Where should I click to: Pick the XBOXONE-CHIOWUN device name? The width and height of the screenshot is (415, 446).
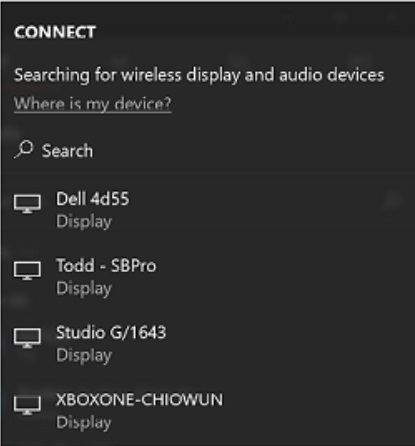coord(139,399)
